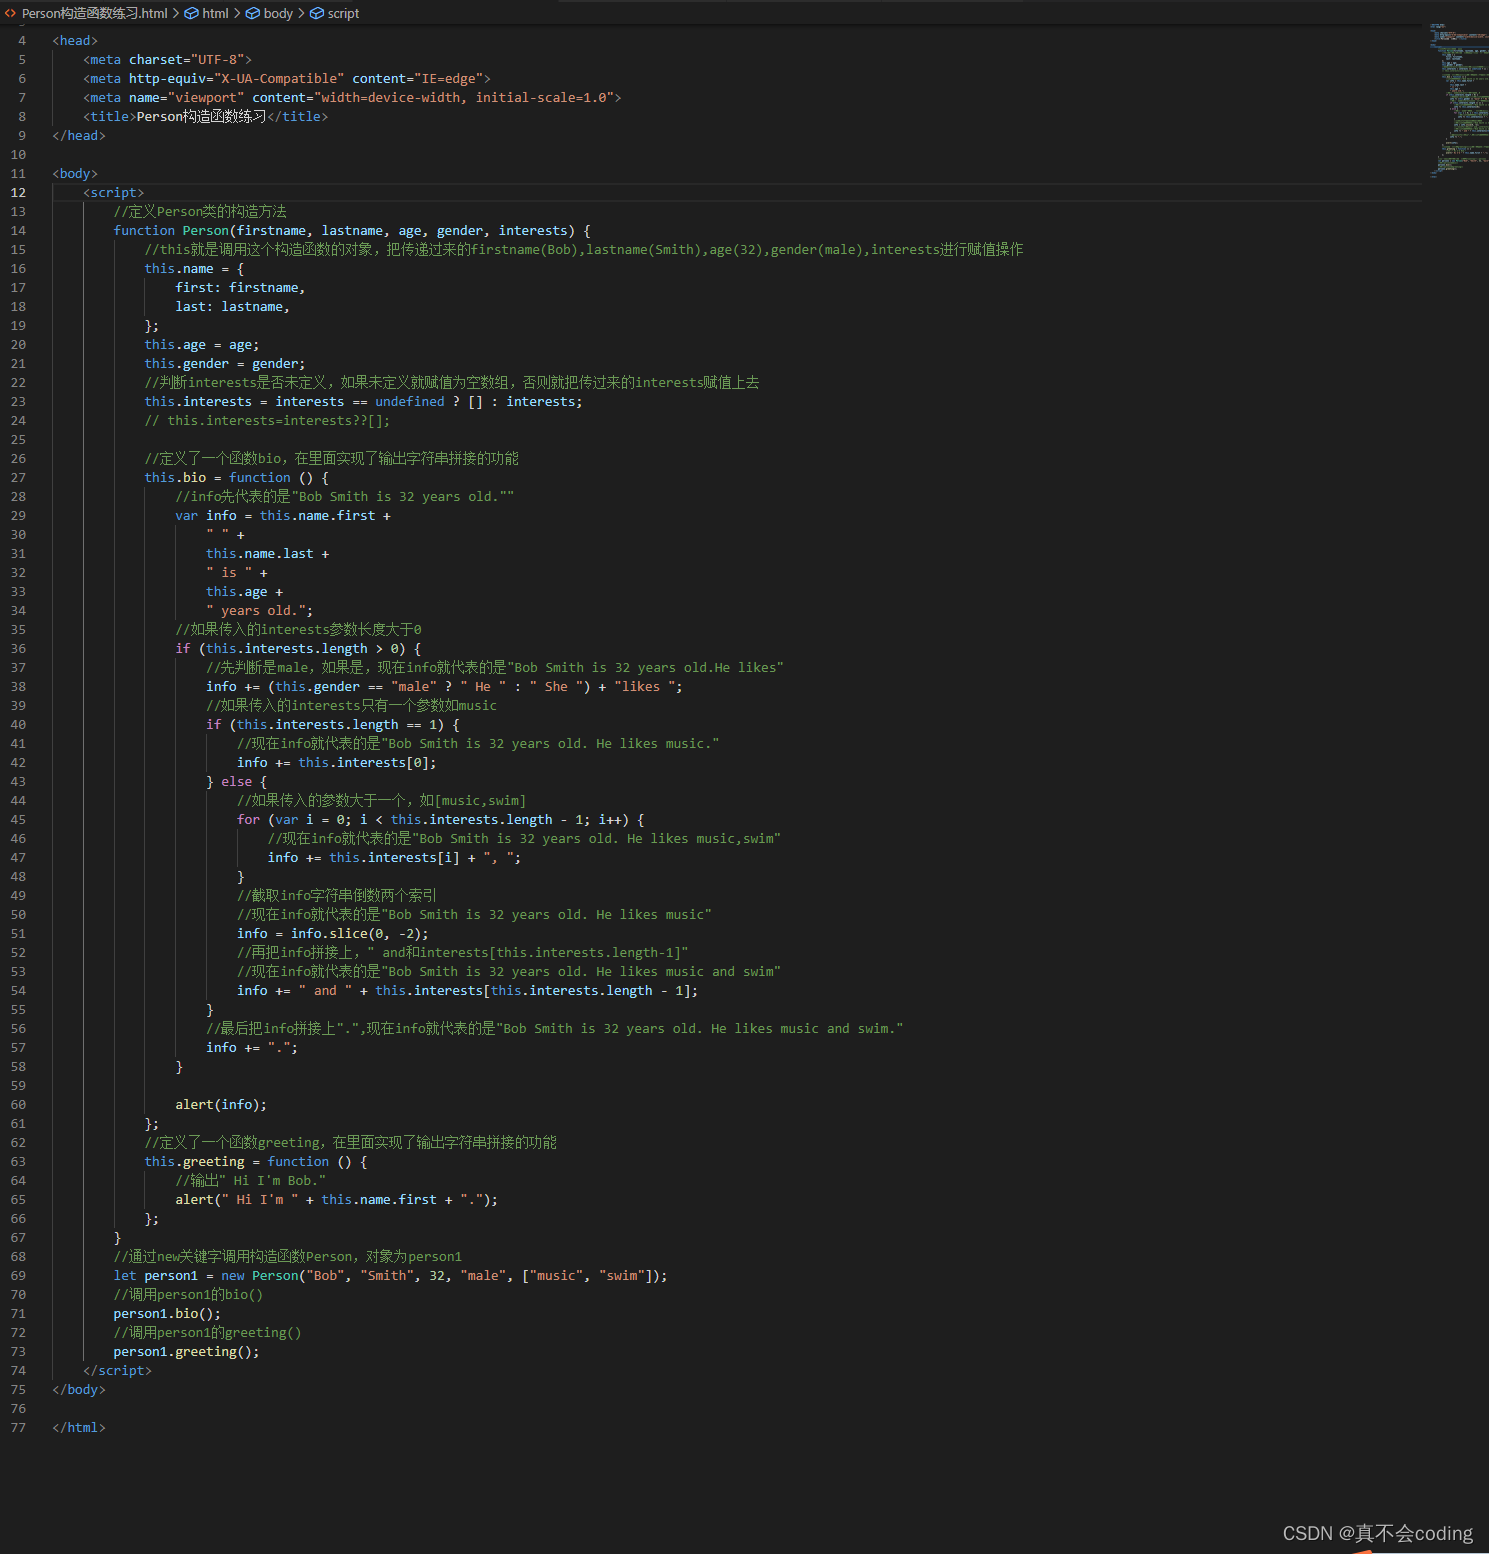Click the //调用person1的bio() comment
Image resolution: width=1489 pixels, height=1554 pixels.
coord(188,1294)
